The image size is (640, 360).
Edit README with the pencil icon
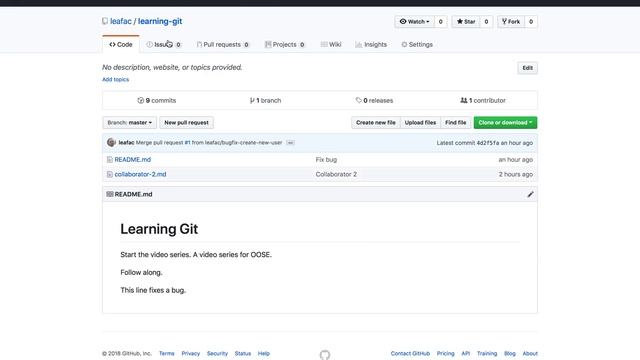pos(530,194)
